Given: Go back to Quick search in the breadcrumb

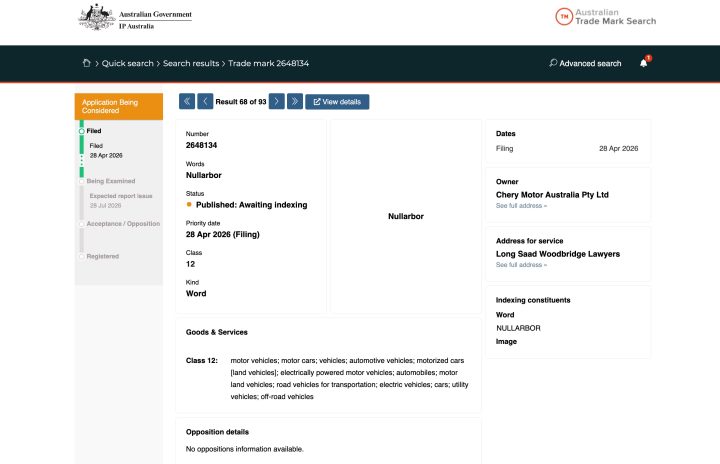Looking at the screenshot, I should coord(128,63).
